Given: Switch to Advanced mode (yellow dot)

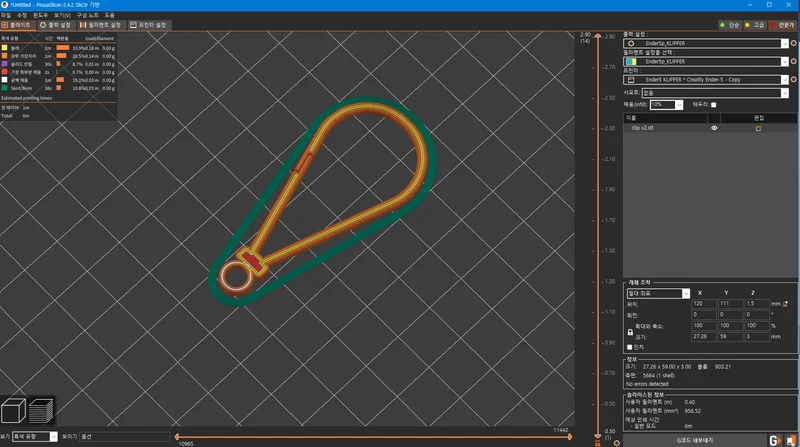Looking at the screenshot, I should (755, 24).
